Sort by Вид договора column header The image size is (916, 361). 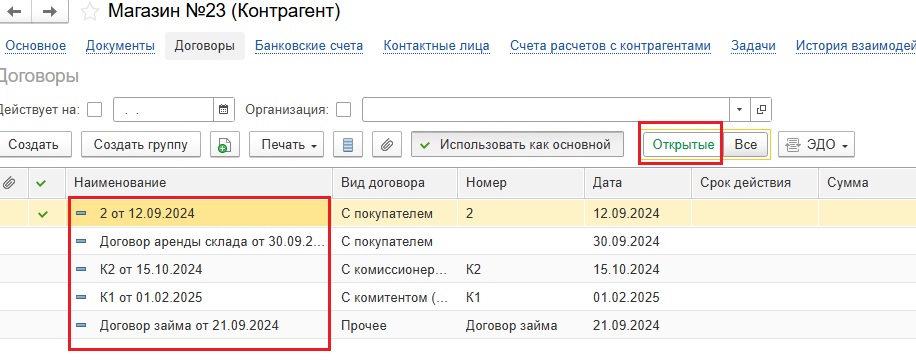coord(395,183)
